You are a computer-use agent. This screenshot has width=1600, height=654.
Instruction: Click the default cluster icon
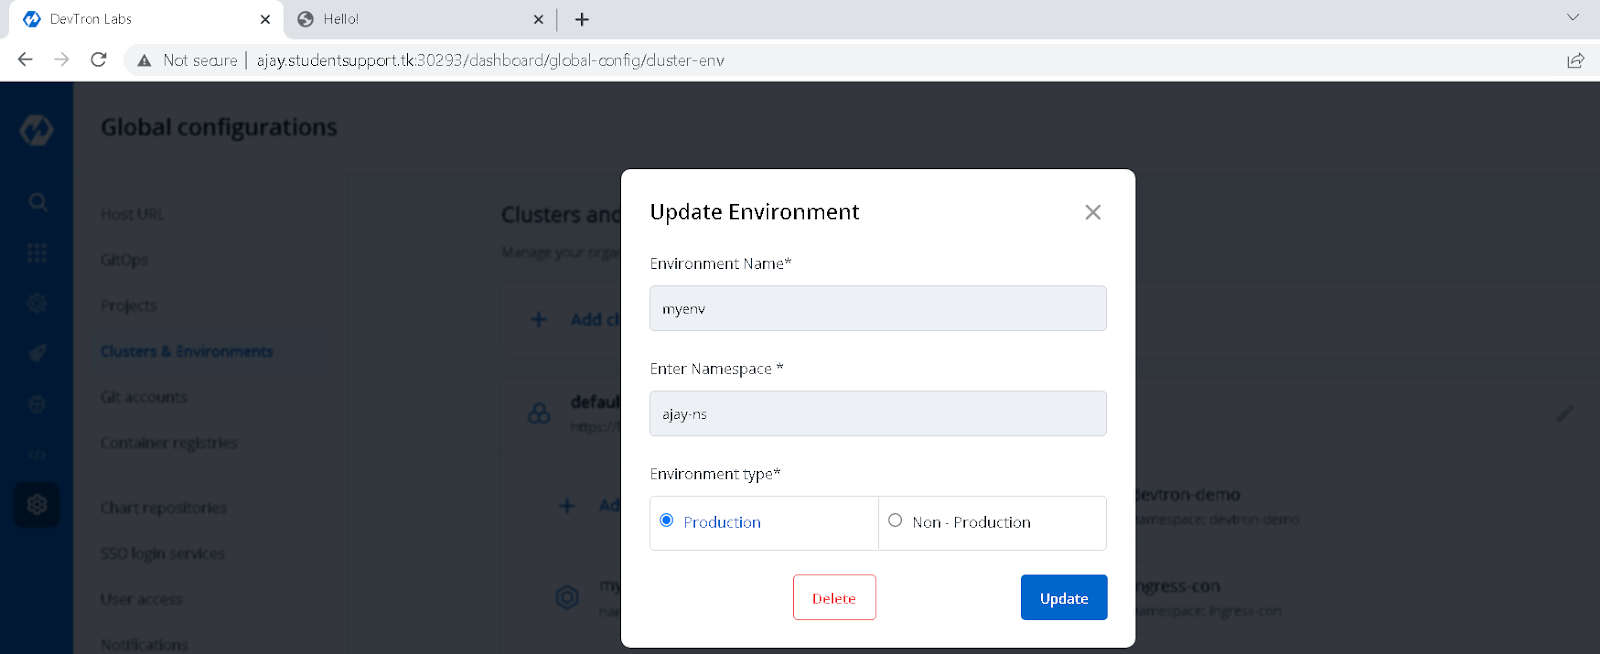coord(539,412)
